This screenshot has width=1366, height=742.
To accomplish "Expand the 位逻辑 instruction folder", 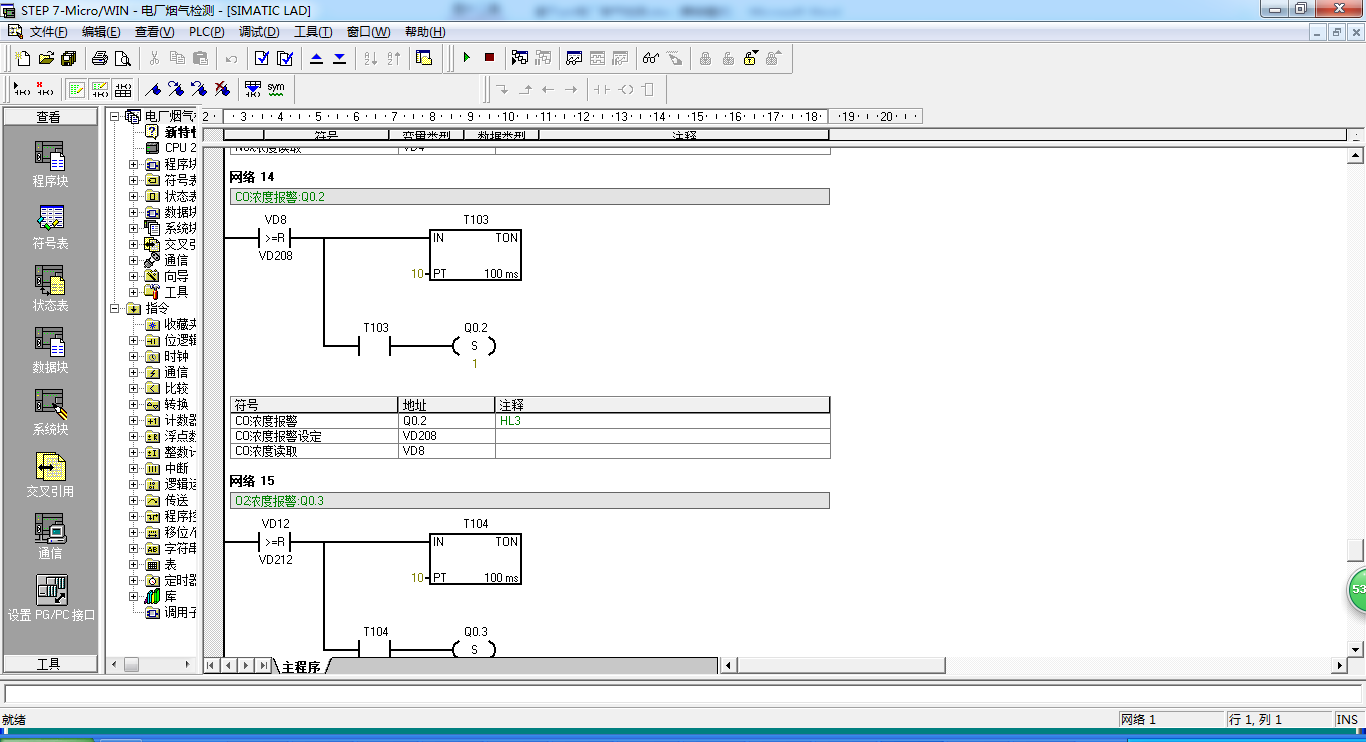I will tap(134, 340).
